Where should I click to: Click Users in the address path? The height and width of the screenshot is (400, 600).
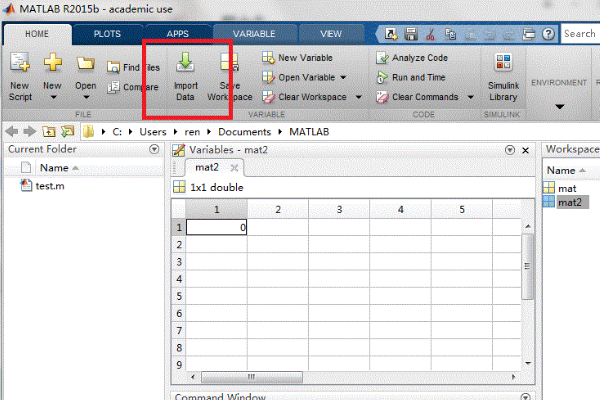pos(153,132)
